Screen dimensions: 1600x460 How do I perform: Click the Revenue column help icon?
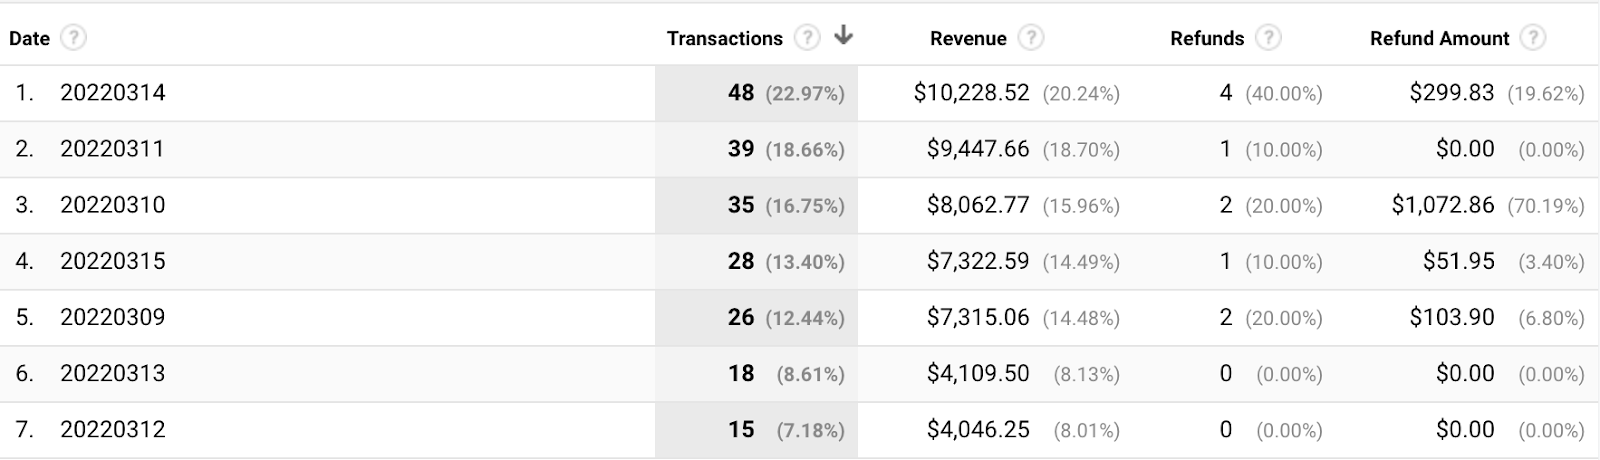(x=1031, y=38)
